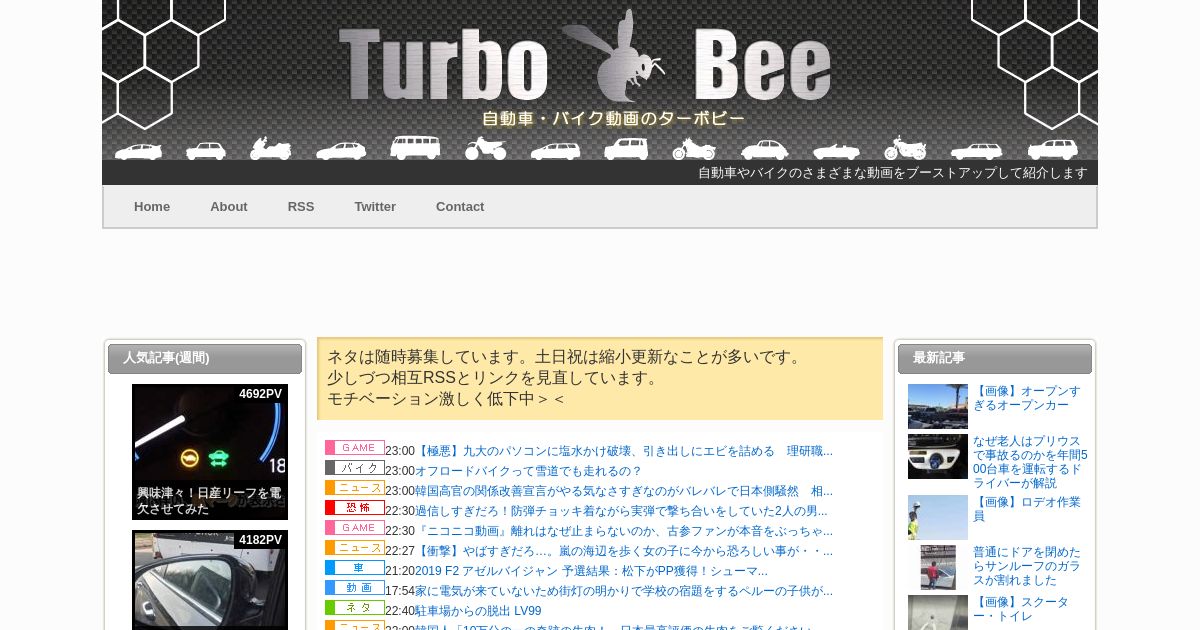Image resolution: width=1200 pixels, height=630 pixels.
Task: Click the 最新記事 sidebar header
Action: point(995,359)
